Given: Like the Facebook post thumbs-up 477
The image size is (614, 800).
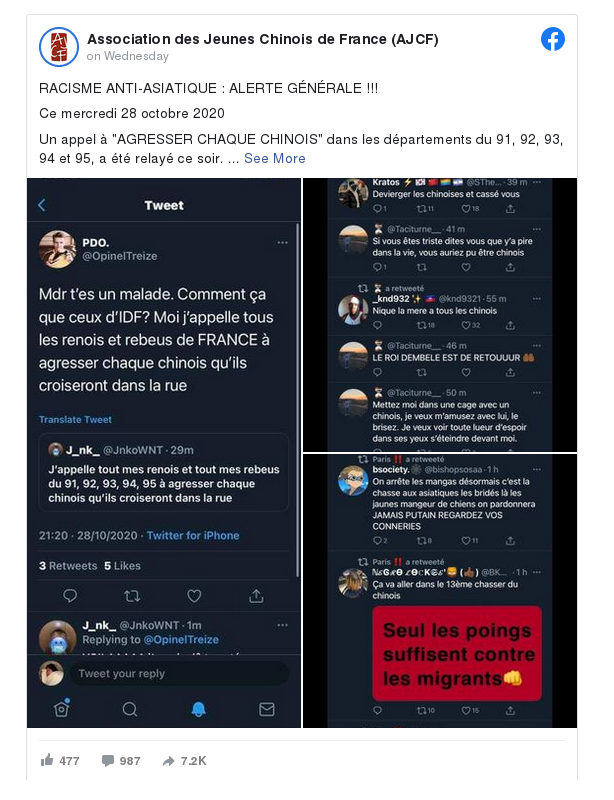Looking at the screenshot, I should click(x=60, y=761).
